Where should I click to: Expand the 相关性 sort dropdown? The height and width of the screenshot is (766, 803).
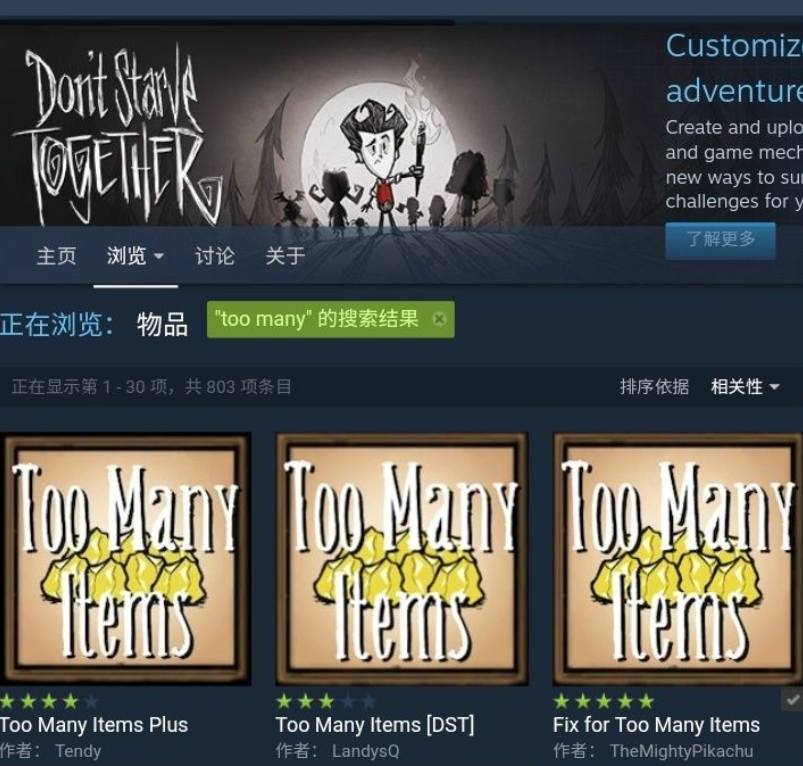coord(745,387)
